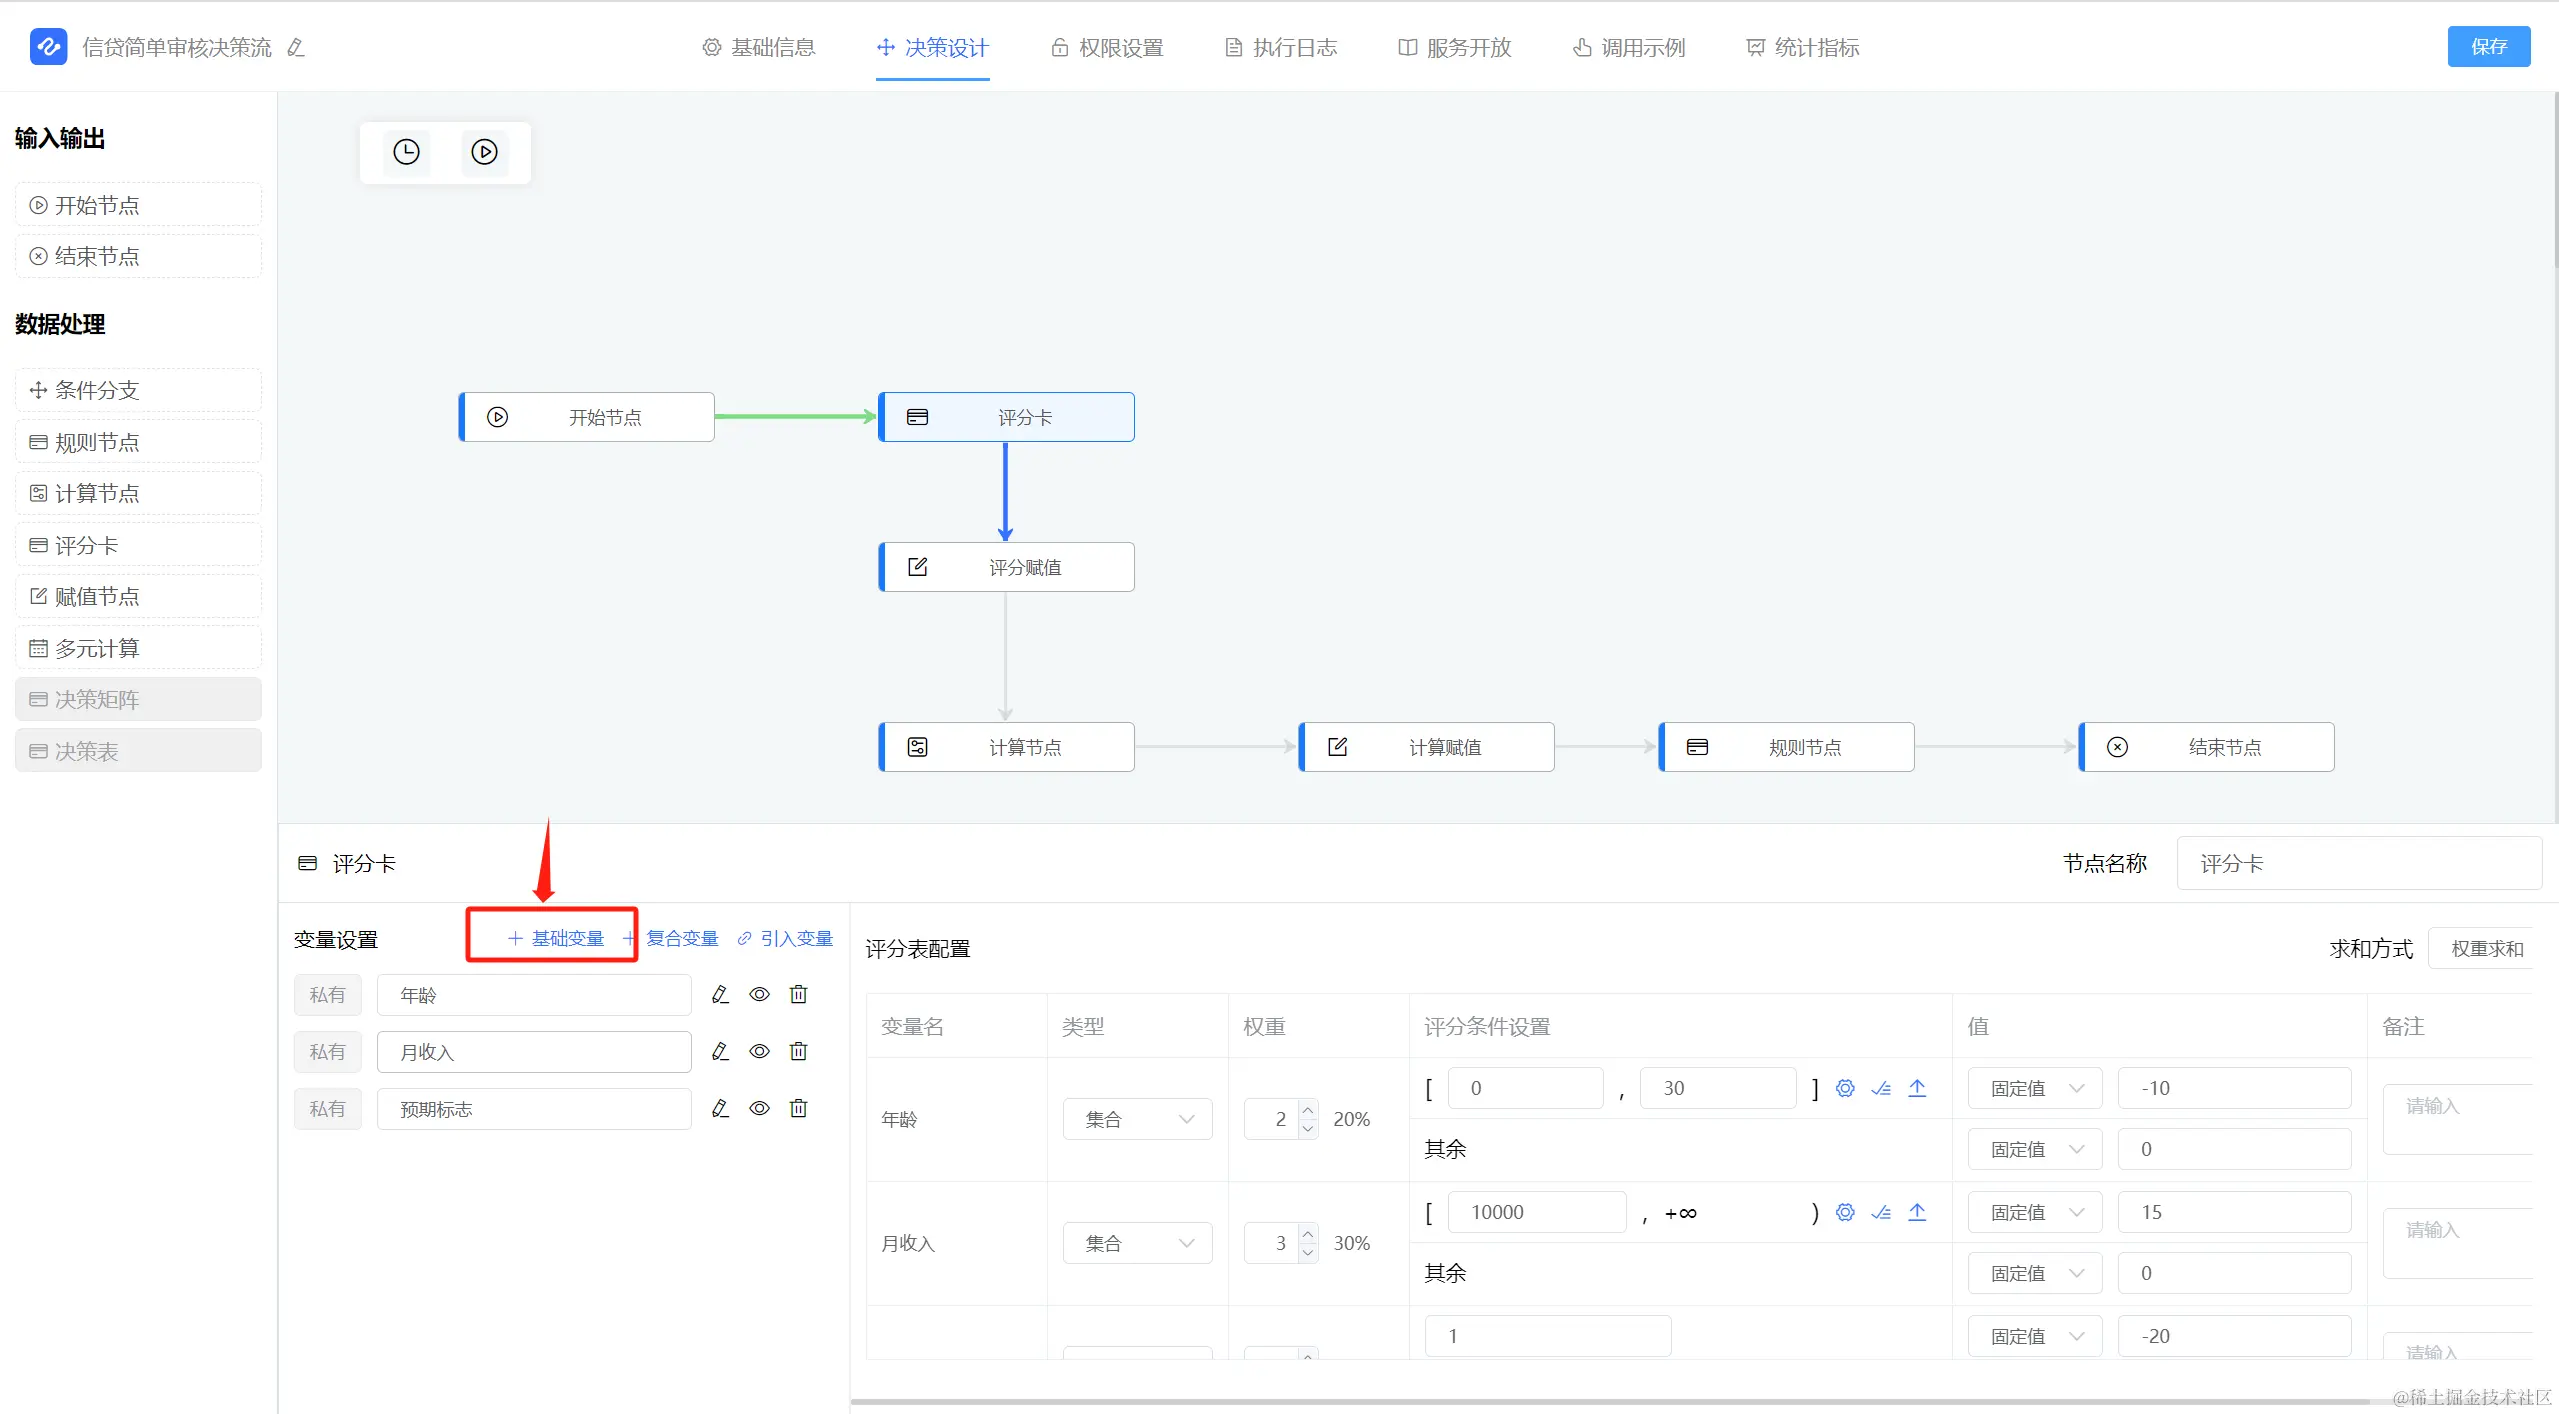Click the upload arrow icon in 月收入 condition row
2559x1414 pixels.
1917,1212
